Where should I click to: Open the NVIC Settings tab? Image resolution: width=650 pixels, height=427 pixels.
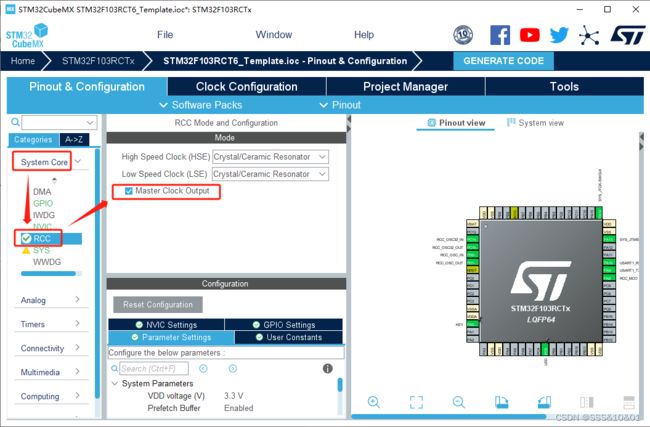tap(166, 325)
